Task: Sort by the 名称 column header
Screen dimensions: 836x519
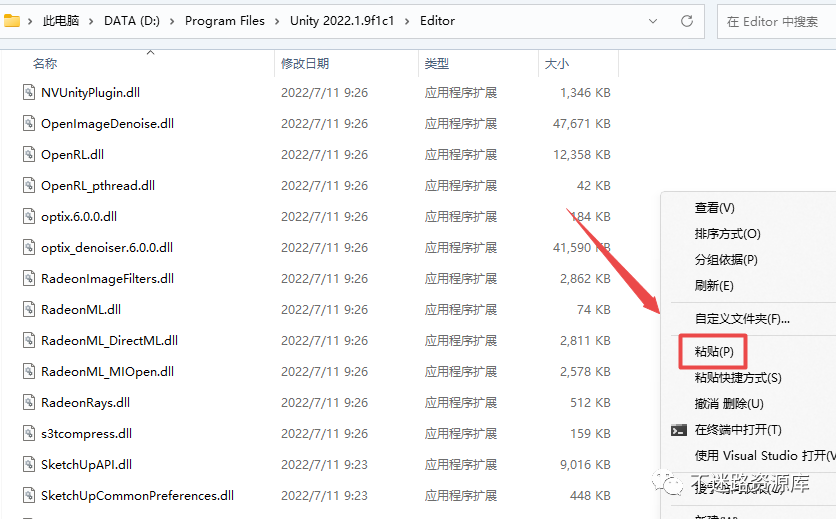Action: [x=45, y=63]
